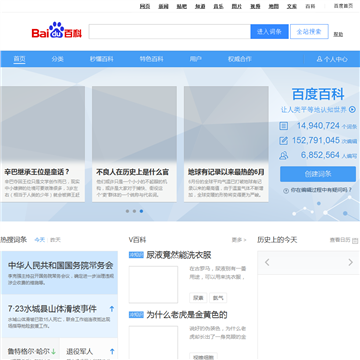Focus the Baike search input field
This screenshot has width=360, height=360.
tap(170, 32)
